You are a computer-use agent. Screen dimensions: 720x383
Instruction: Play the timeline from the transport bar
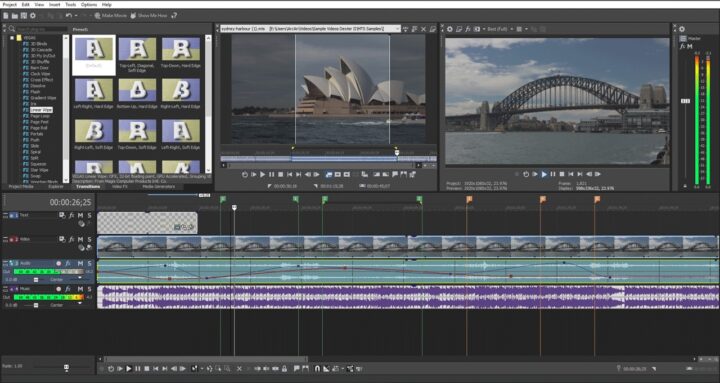point(129,369)
